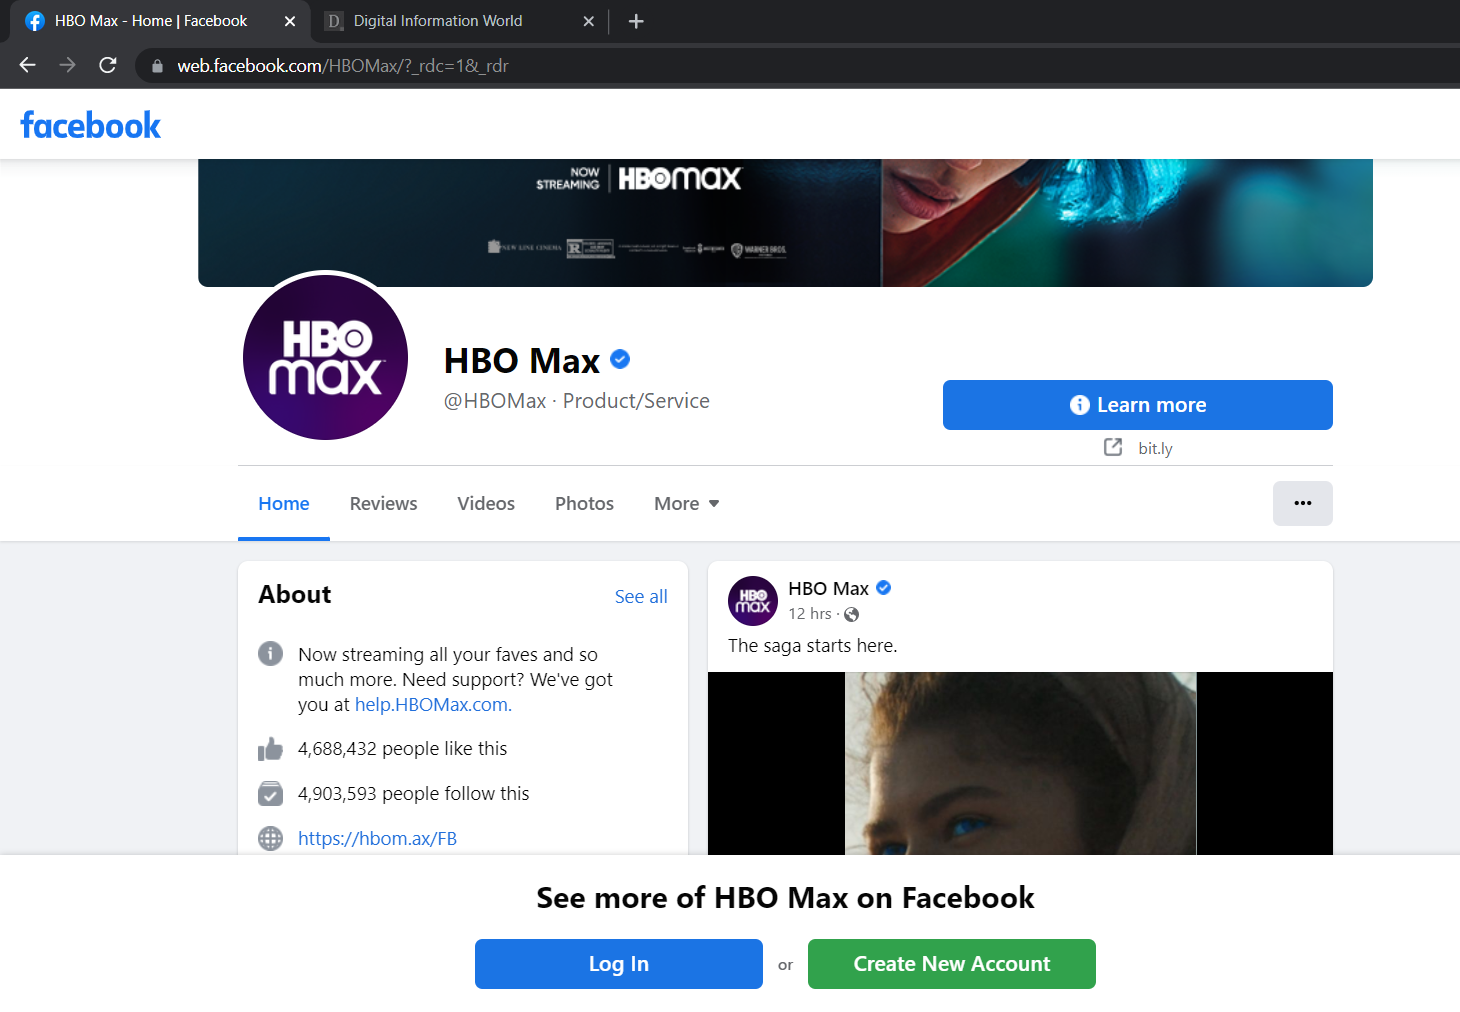1460x1012 pixels.
Task: Reload the page with refresh icon
Action: [x=108, y=65]
